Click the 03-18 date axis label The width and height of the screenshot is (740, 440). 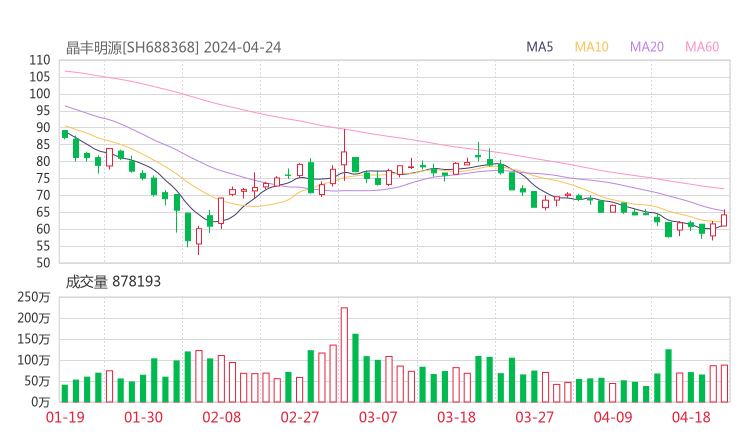[456, 418]
